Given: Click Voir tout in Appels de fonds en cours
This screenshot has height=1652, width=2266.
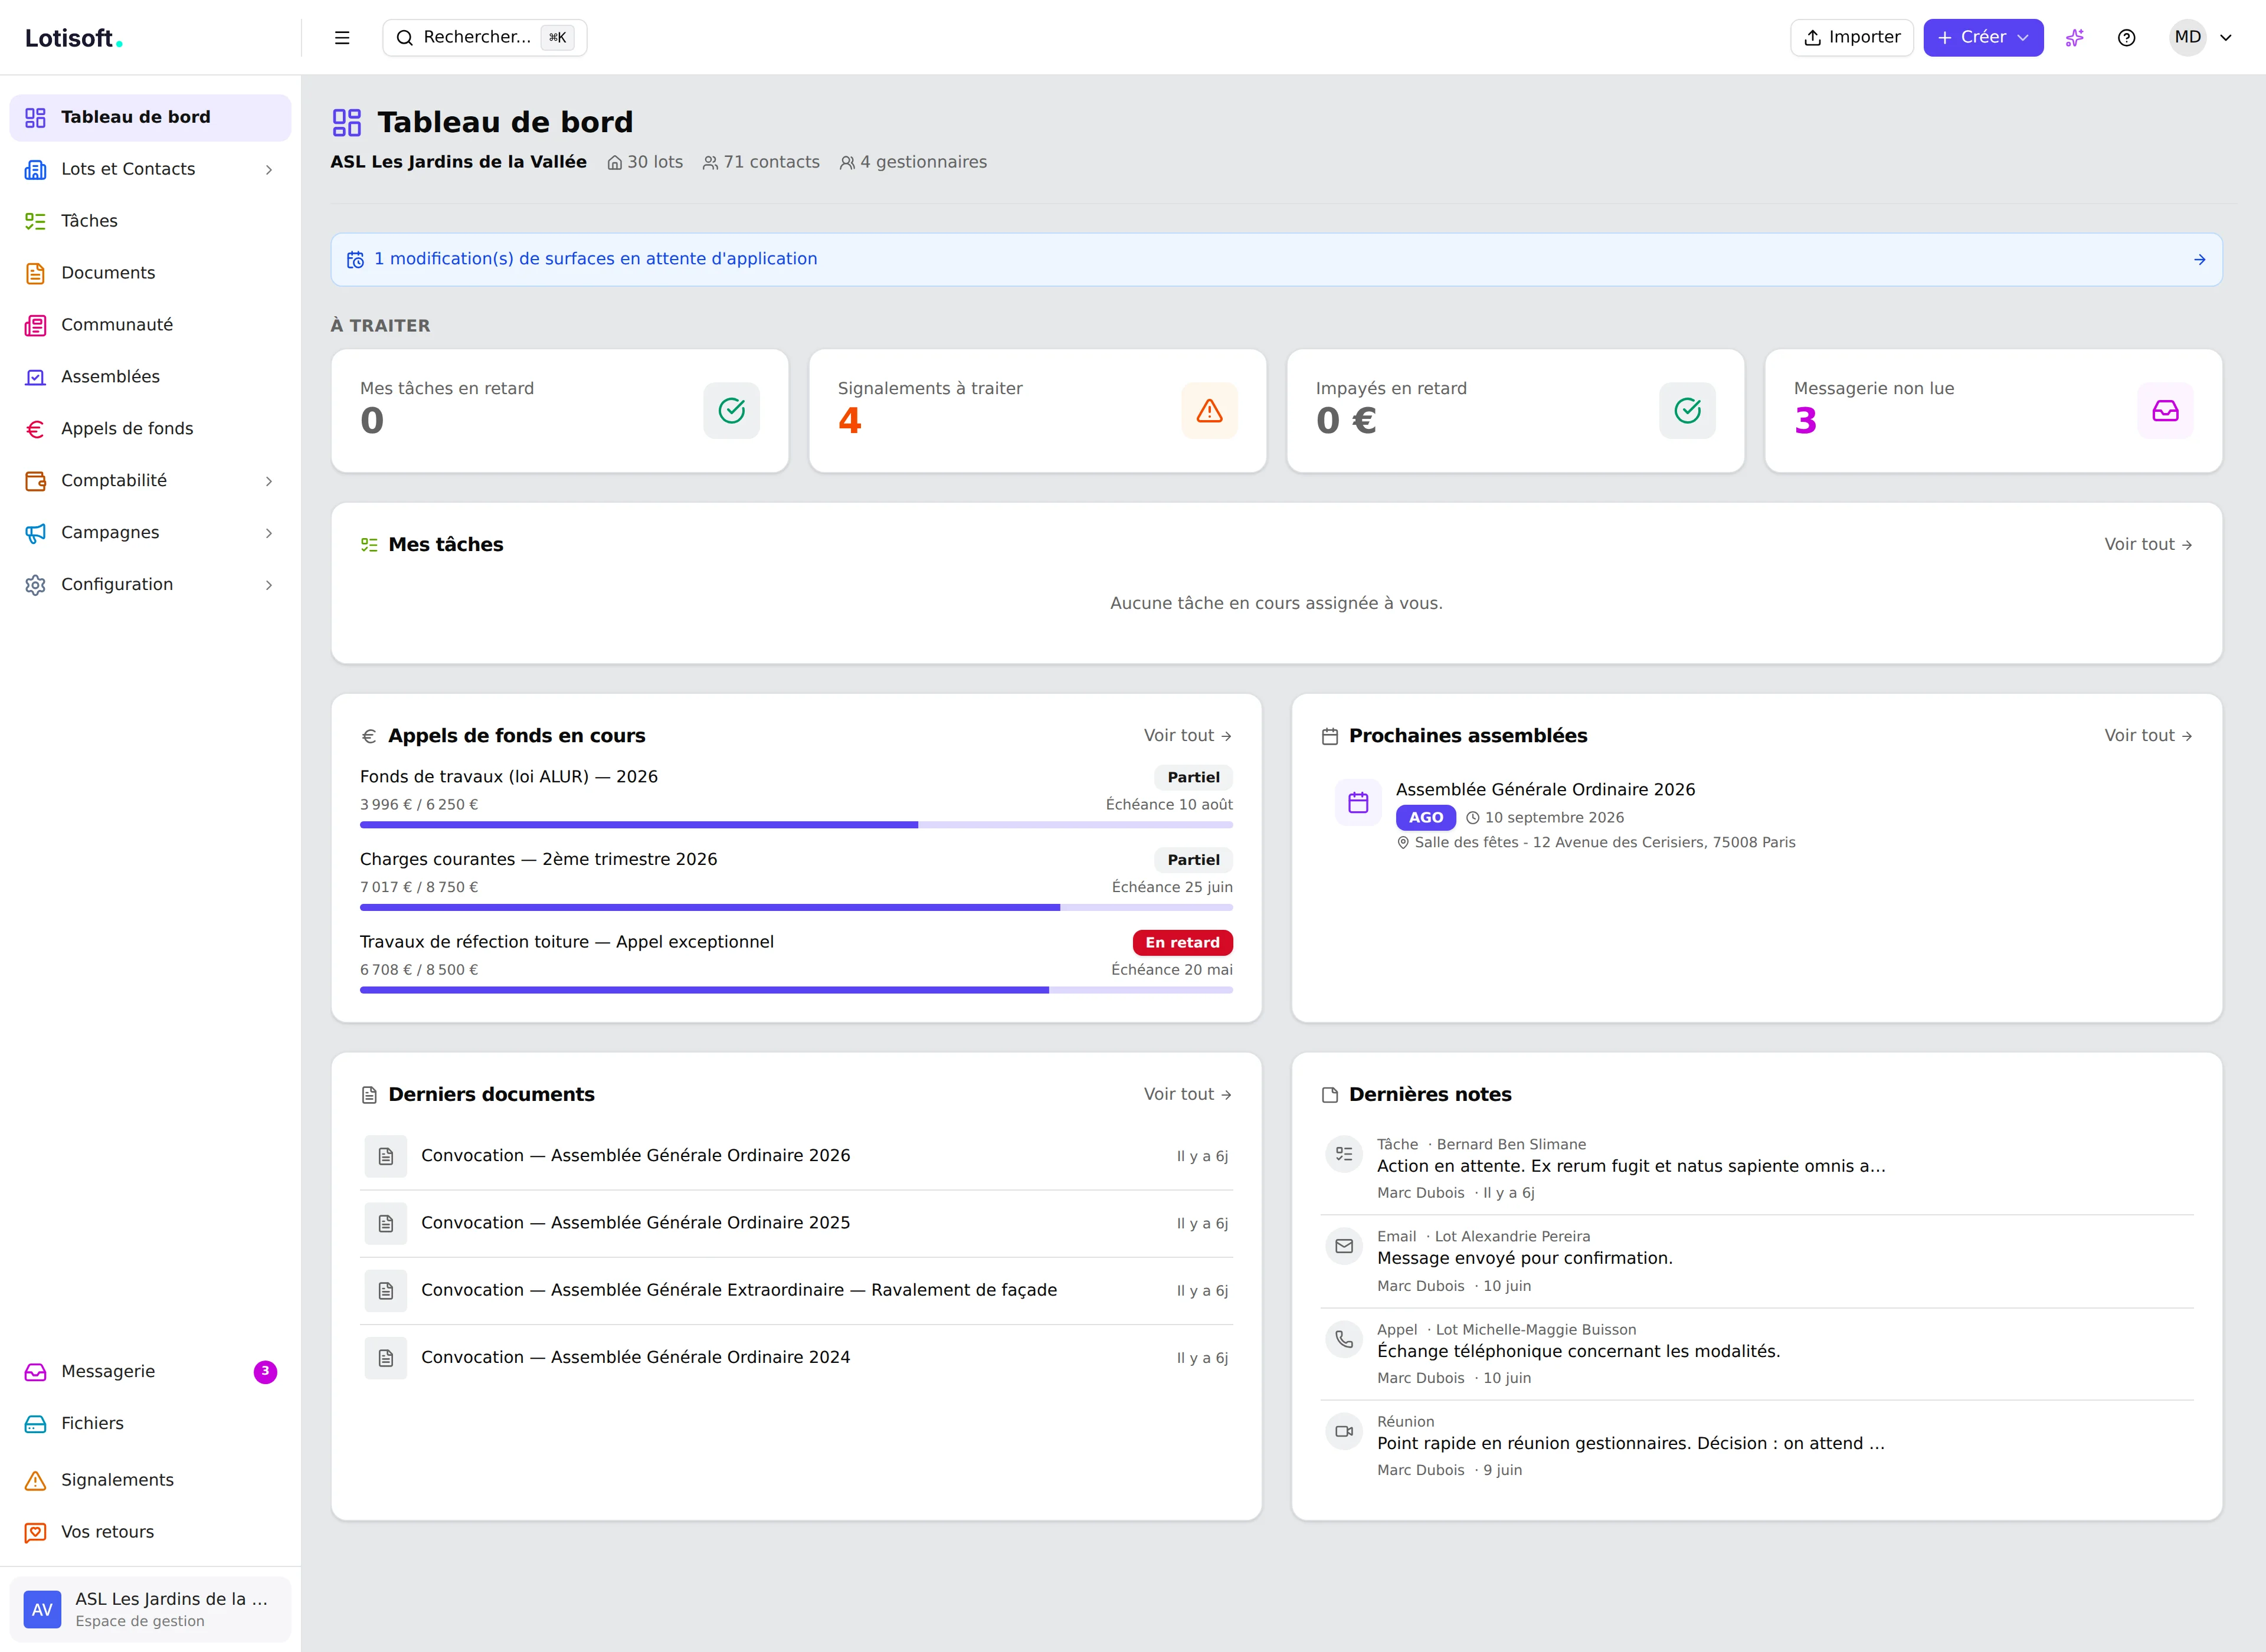Looking at the screenshot, I should 1188,736.
